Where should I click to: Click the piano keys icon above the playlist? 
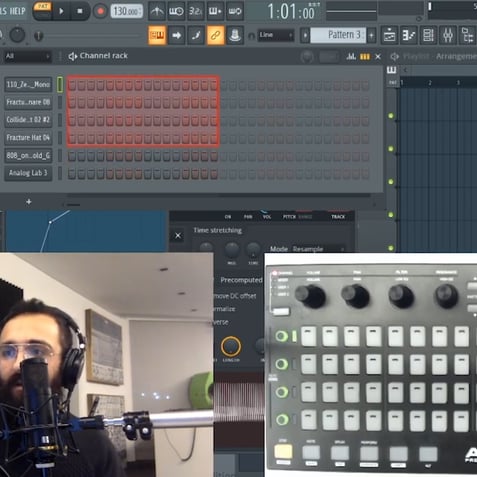pos(391,70)
